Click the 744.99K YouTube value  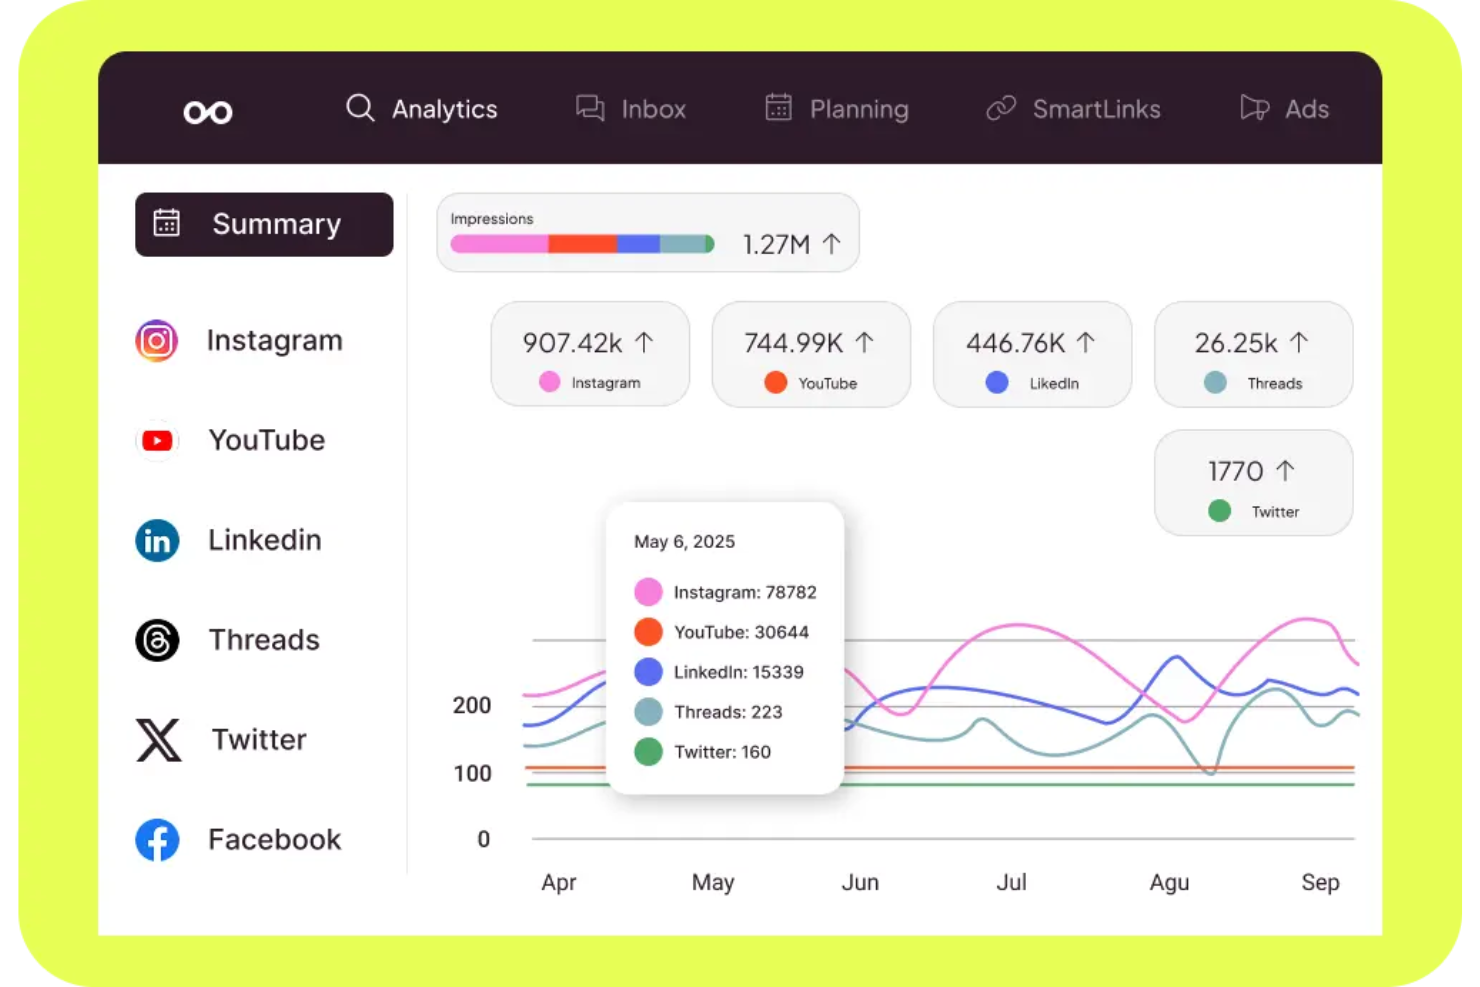[794, 343]
